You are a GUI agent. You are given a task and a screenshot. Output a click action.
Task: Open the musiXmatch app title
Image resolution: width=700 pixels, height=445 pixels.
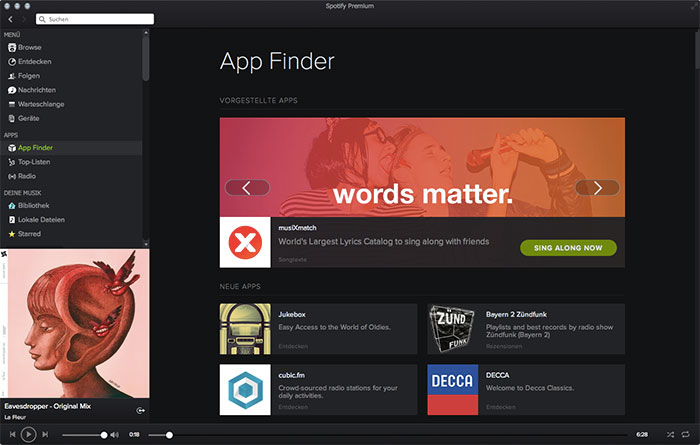297,228
